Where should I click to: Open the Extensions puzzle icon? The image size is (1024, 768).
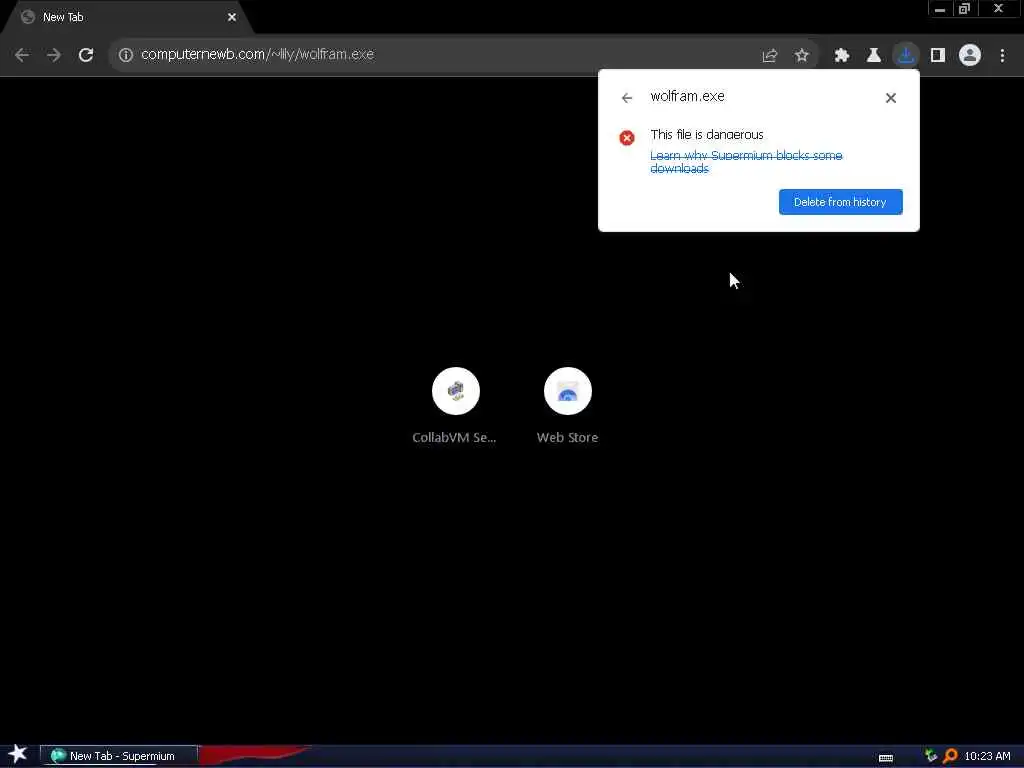pyautogui.click(x=841, y=56)
